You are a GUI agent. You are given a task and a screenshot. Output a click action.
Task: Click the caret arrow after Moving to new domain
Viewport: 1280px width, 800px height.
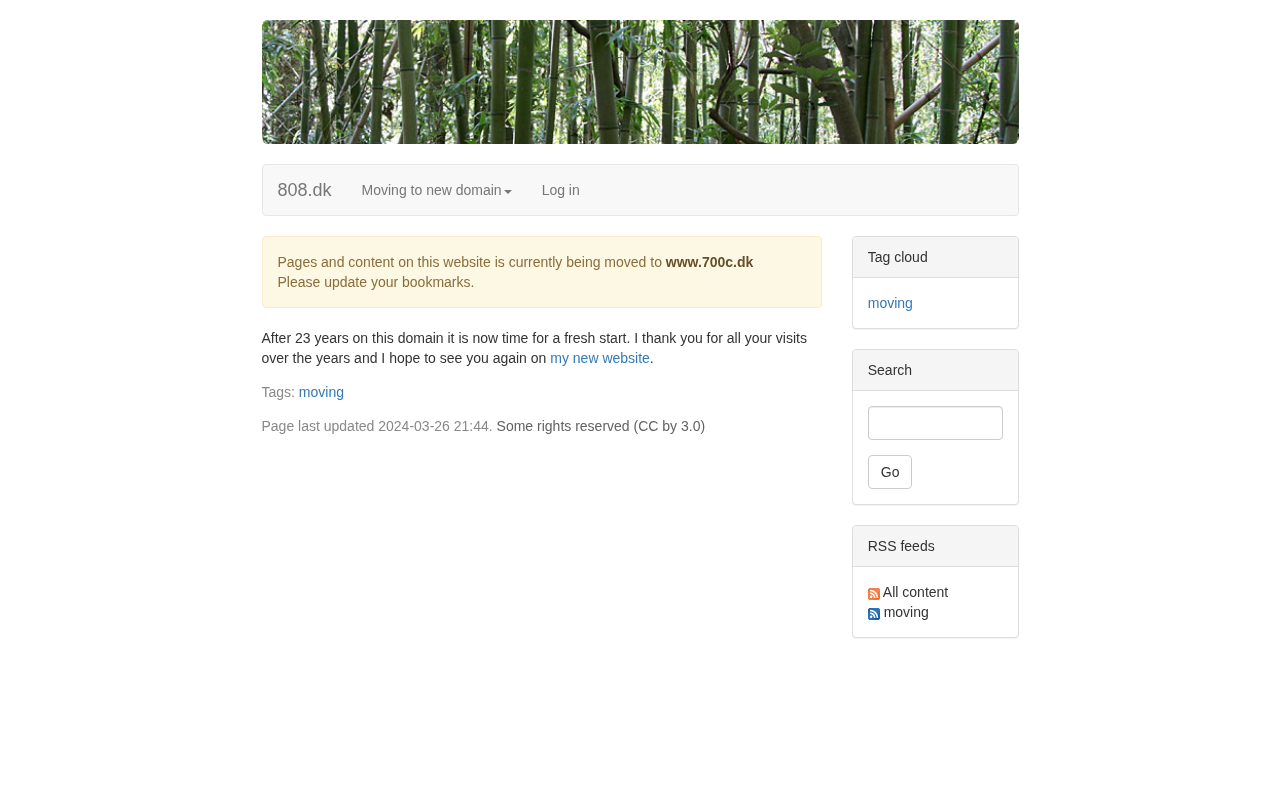coord(508,192)
